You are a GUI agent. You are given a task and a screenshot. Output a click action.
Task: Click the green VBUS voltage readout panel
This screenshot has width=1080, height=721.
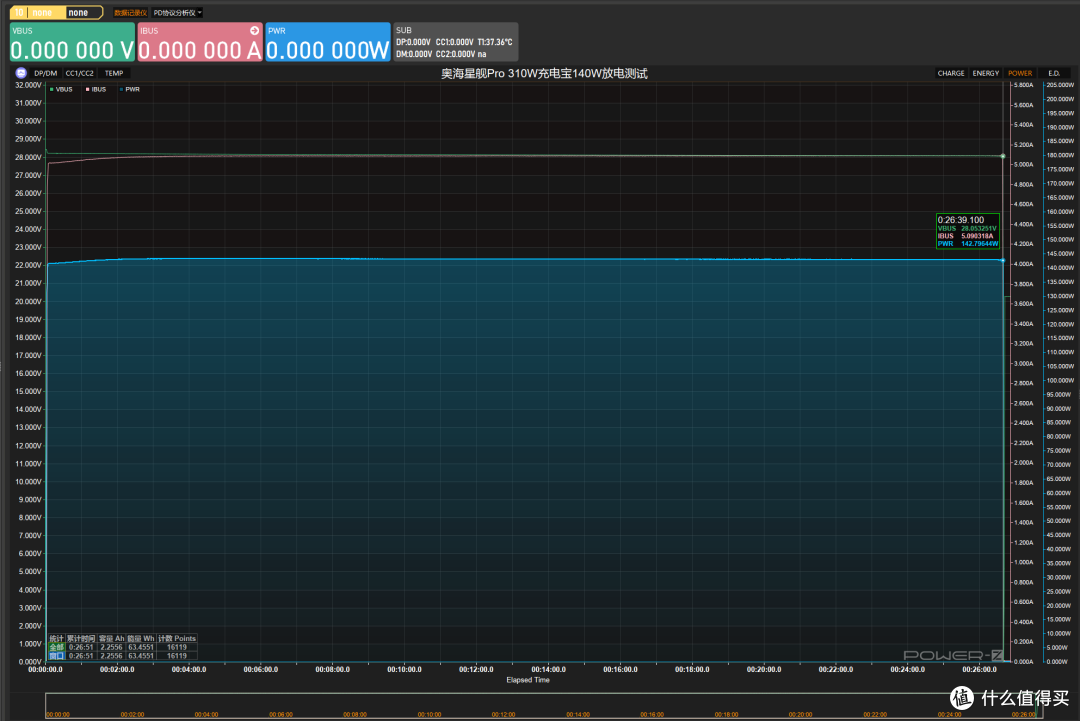(72, 43)
